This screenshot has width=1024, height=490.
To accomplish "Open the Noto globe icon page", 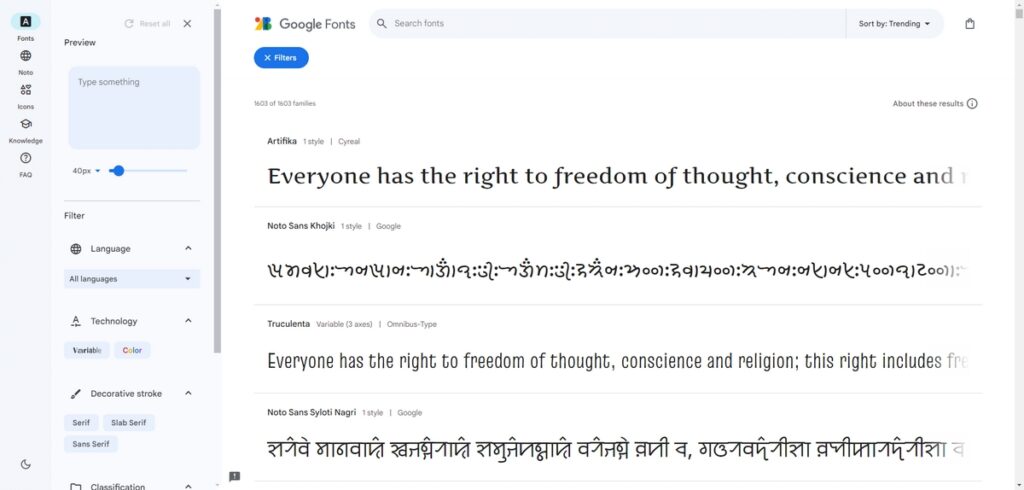I will (x=25, y=56).
